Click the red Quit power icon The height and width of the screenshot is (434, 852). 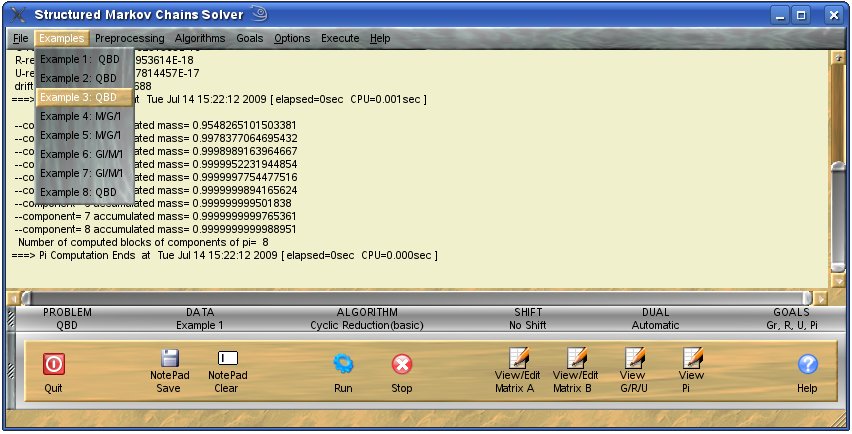coord(53,365)
